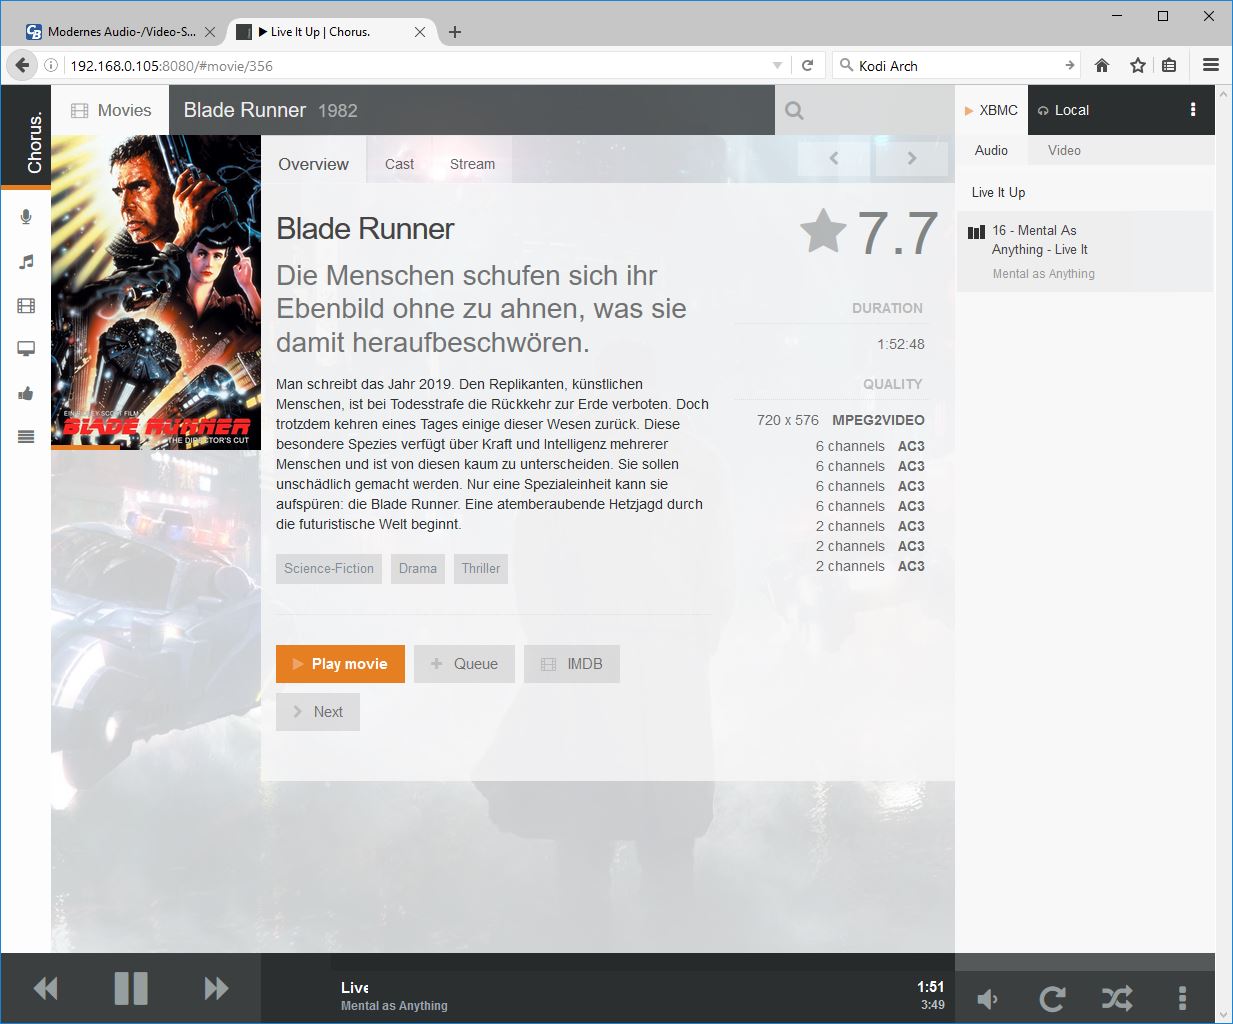Click in the URL address field

[415, 65]
